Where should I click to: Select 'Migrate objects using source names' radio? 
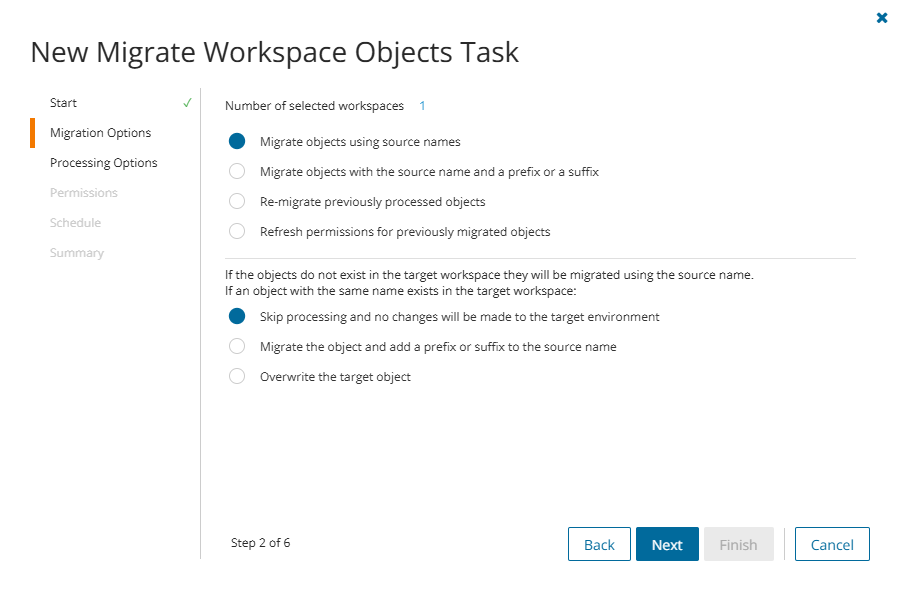pyautogui.click(x=237, y=142)
